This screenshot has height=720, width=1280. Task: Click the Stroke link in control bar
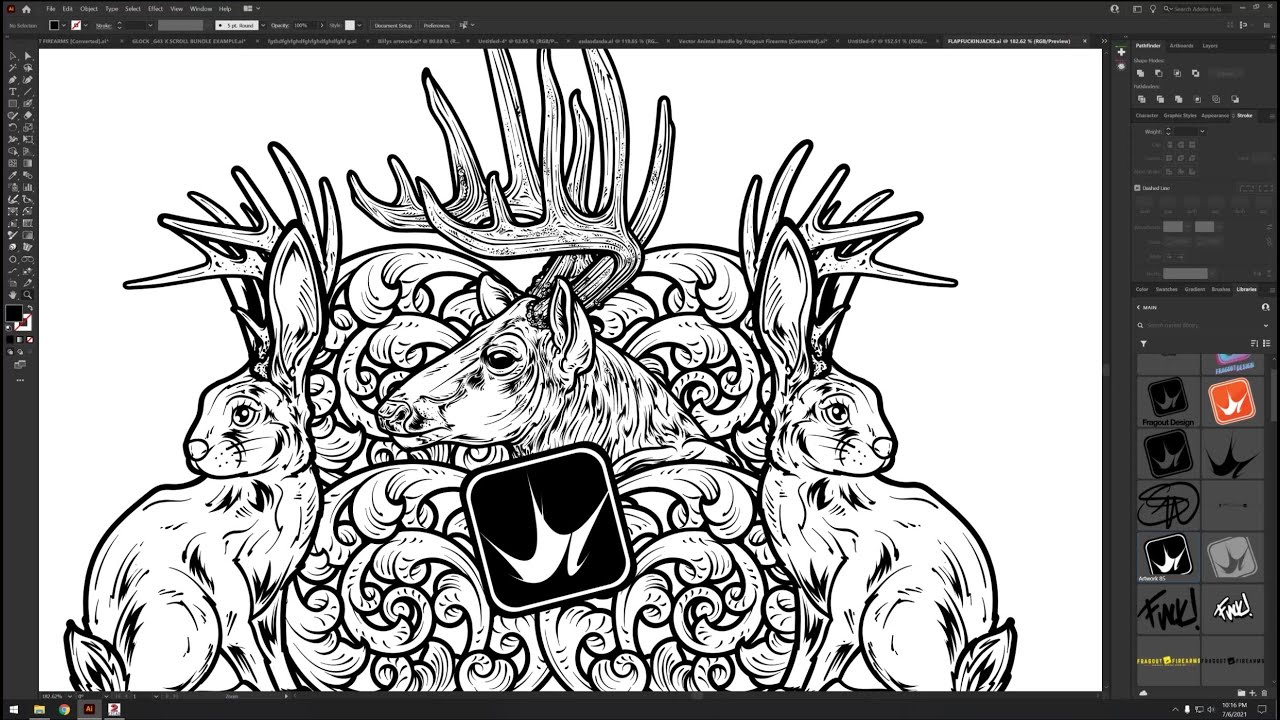[103, 25]
